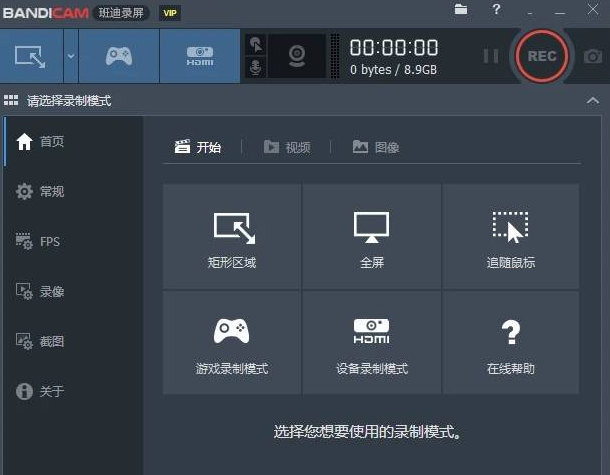The width and height of the screenshot is (610, 475).
Task: Choose the 游戏录制模式 tile
Action: coord(232,342)
